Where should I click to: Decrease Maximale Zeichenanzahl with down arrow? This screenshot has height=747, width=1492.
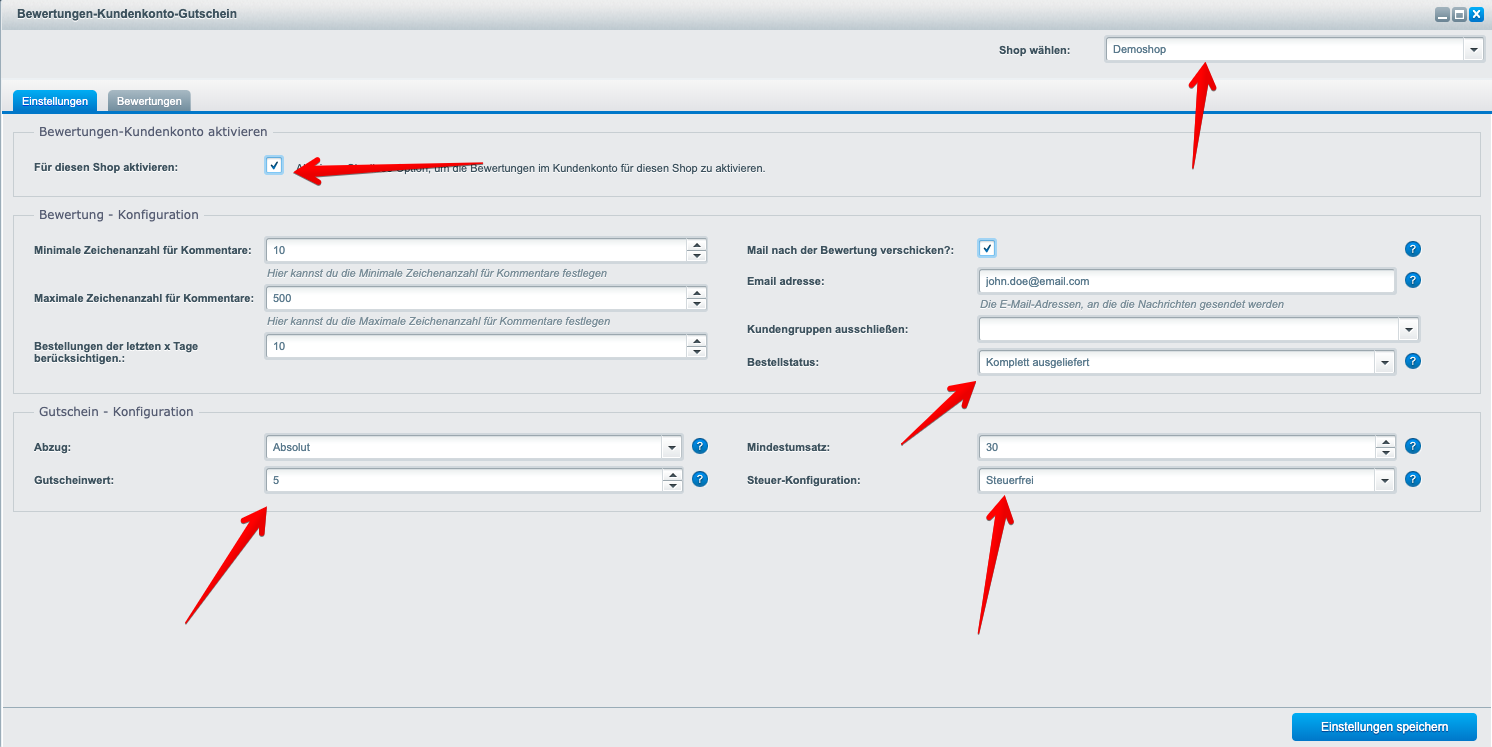[697, 304]
